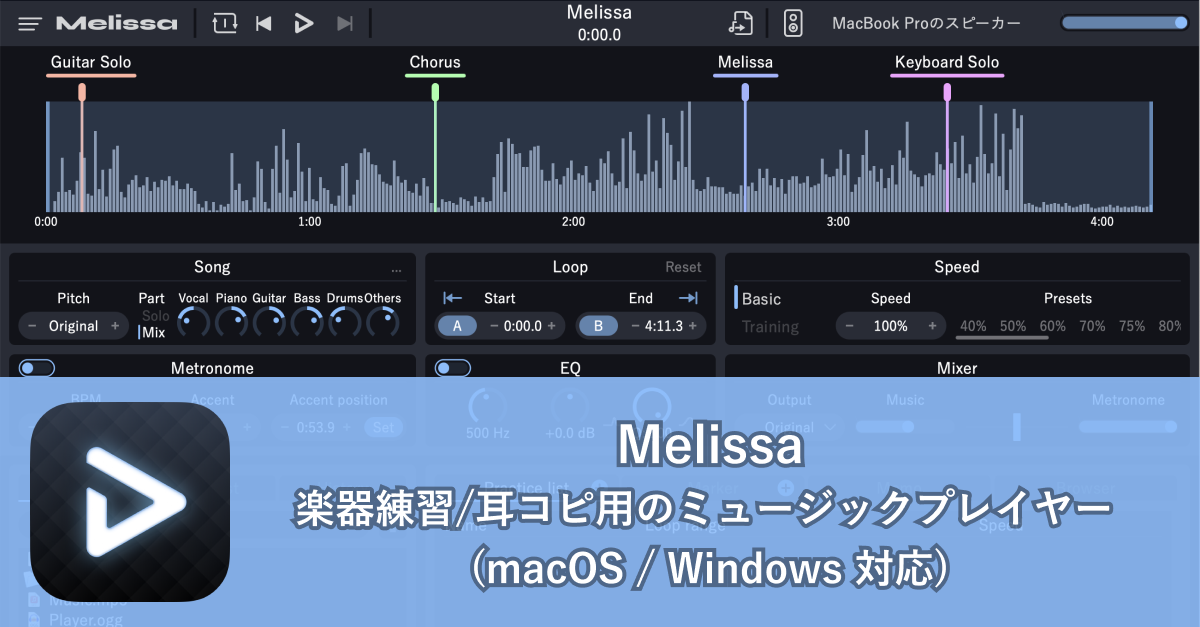Decrease loop end time with minus
Image resolution: width=1200 pixels, height=627 pixels.
(635, 326)
